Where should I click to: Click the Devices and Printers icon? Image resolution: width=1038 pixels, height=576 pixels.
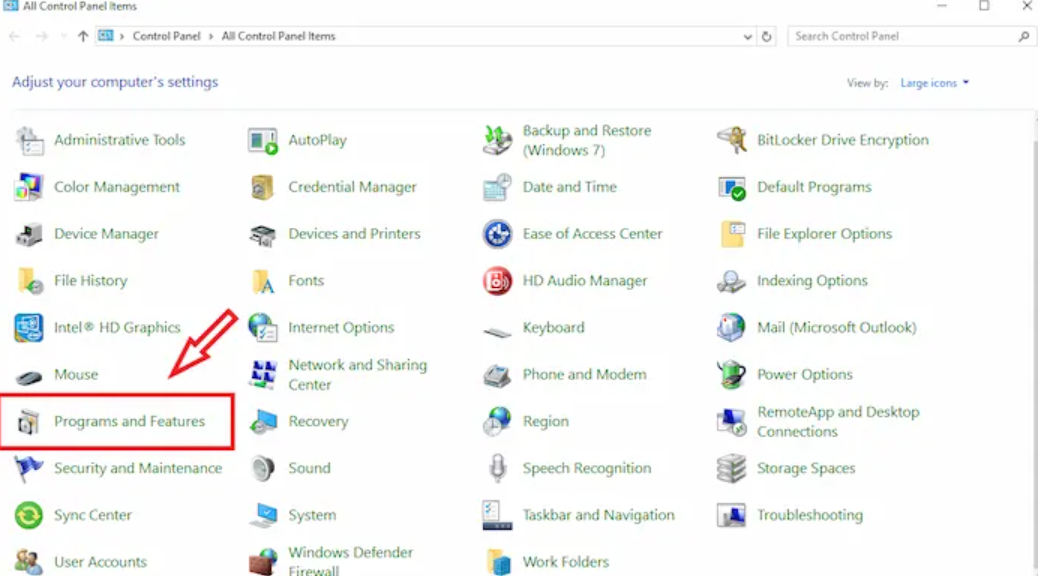pos(263,234)
